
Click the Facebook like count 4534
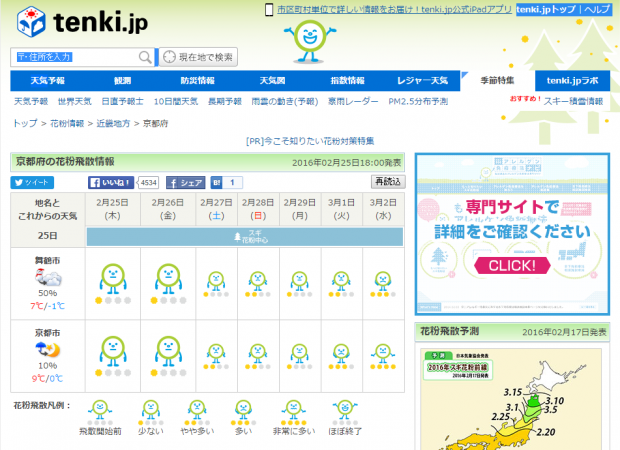point(149,183)
